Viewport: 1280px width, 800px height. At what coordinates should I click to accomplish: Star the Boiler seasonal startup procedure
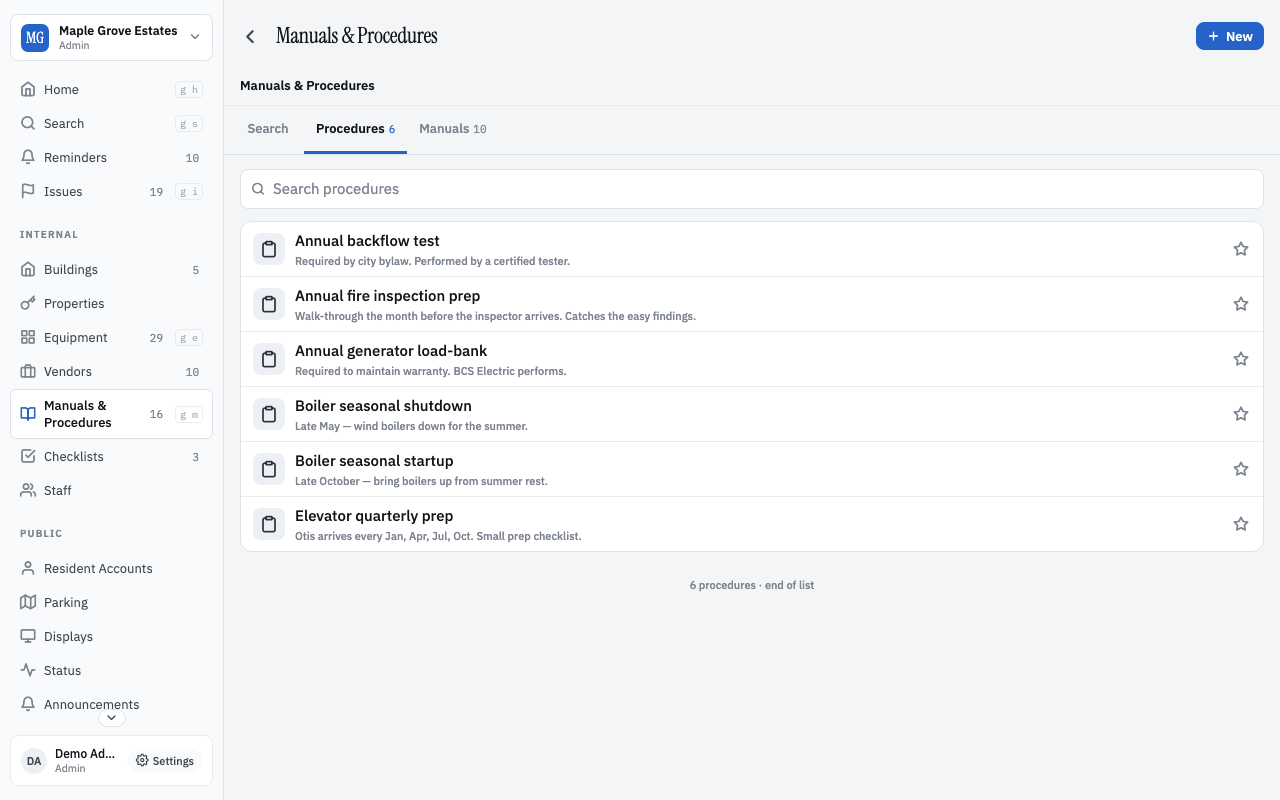(x=1241, y=469)
